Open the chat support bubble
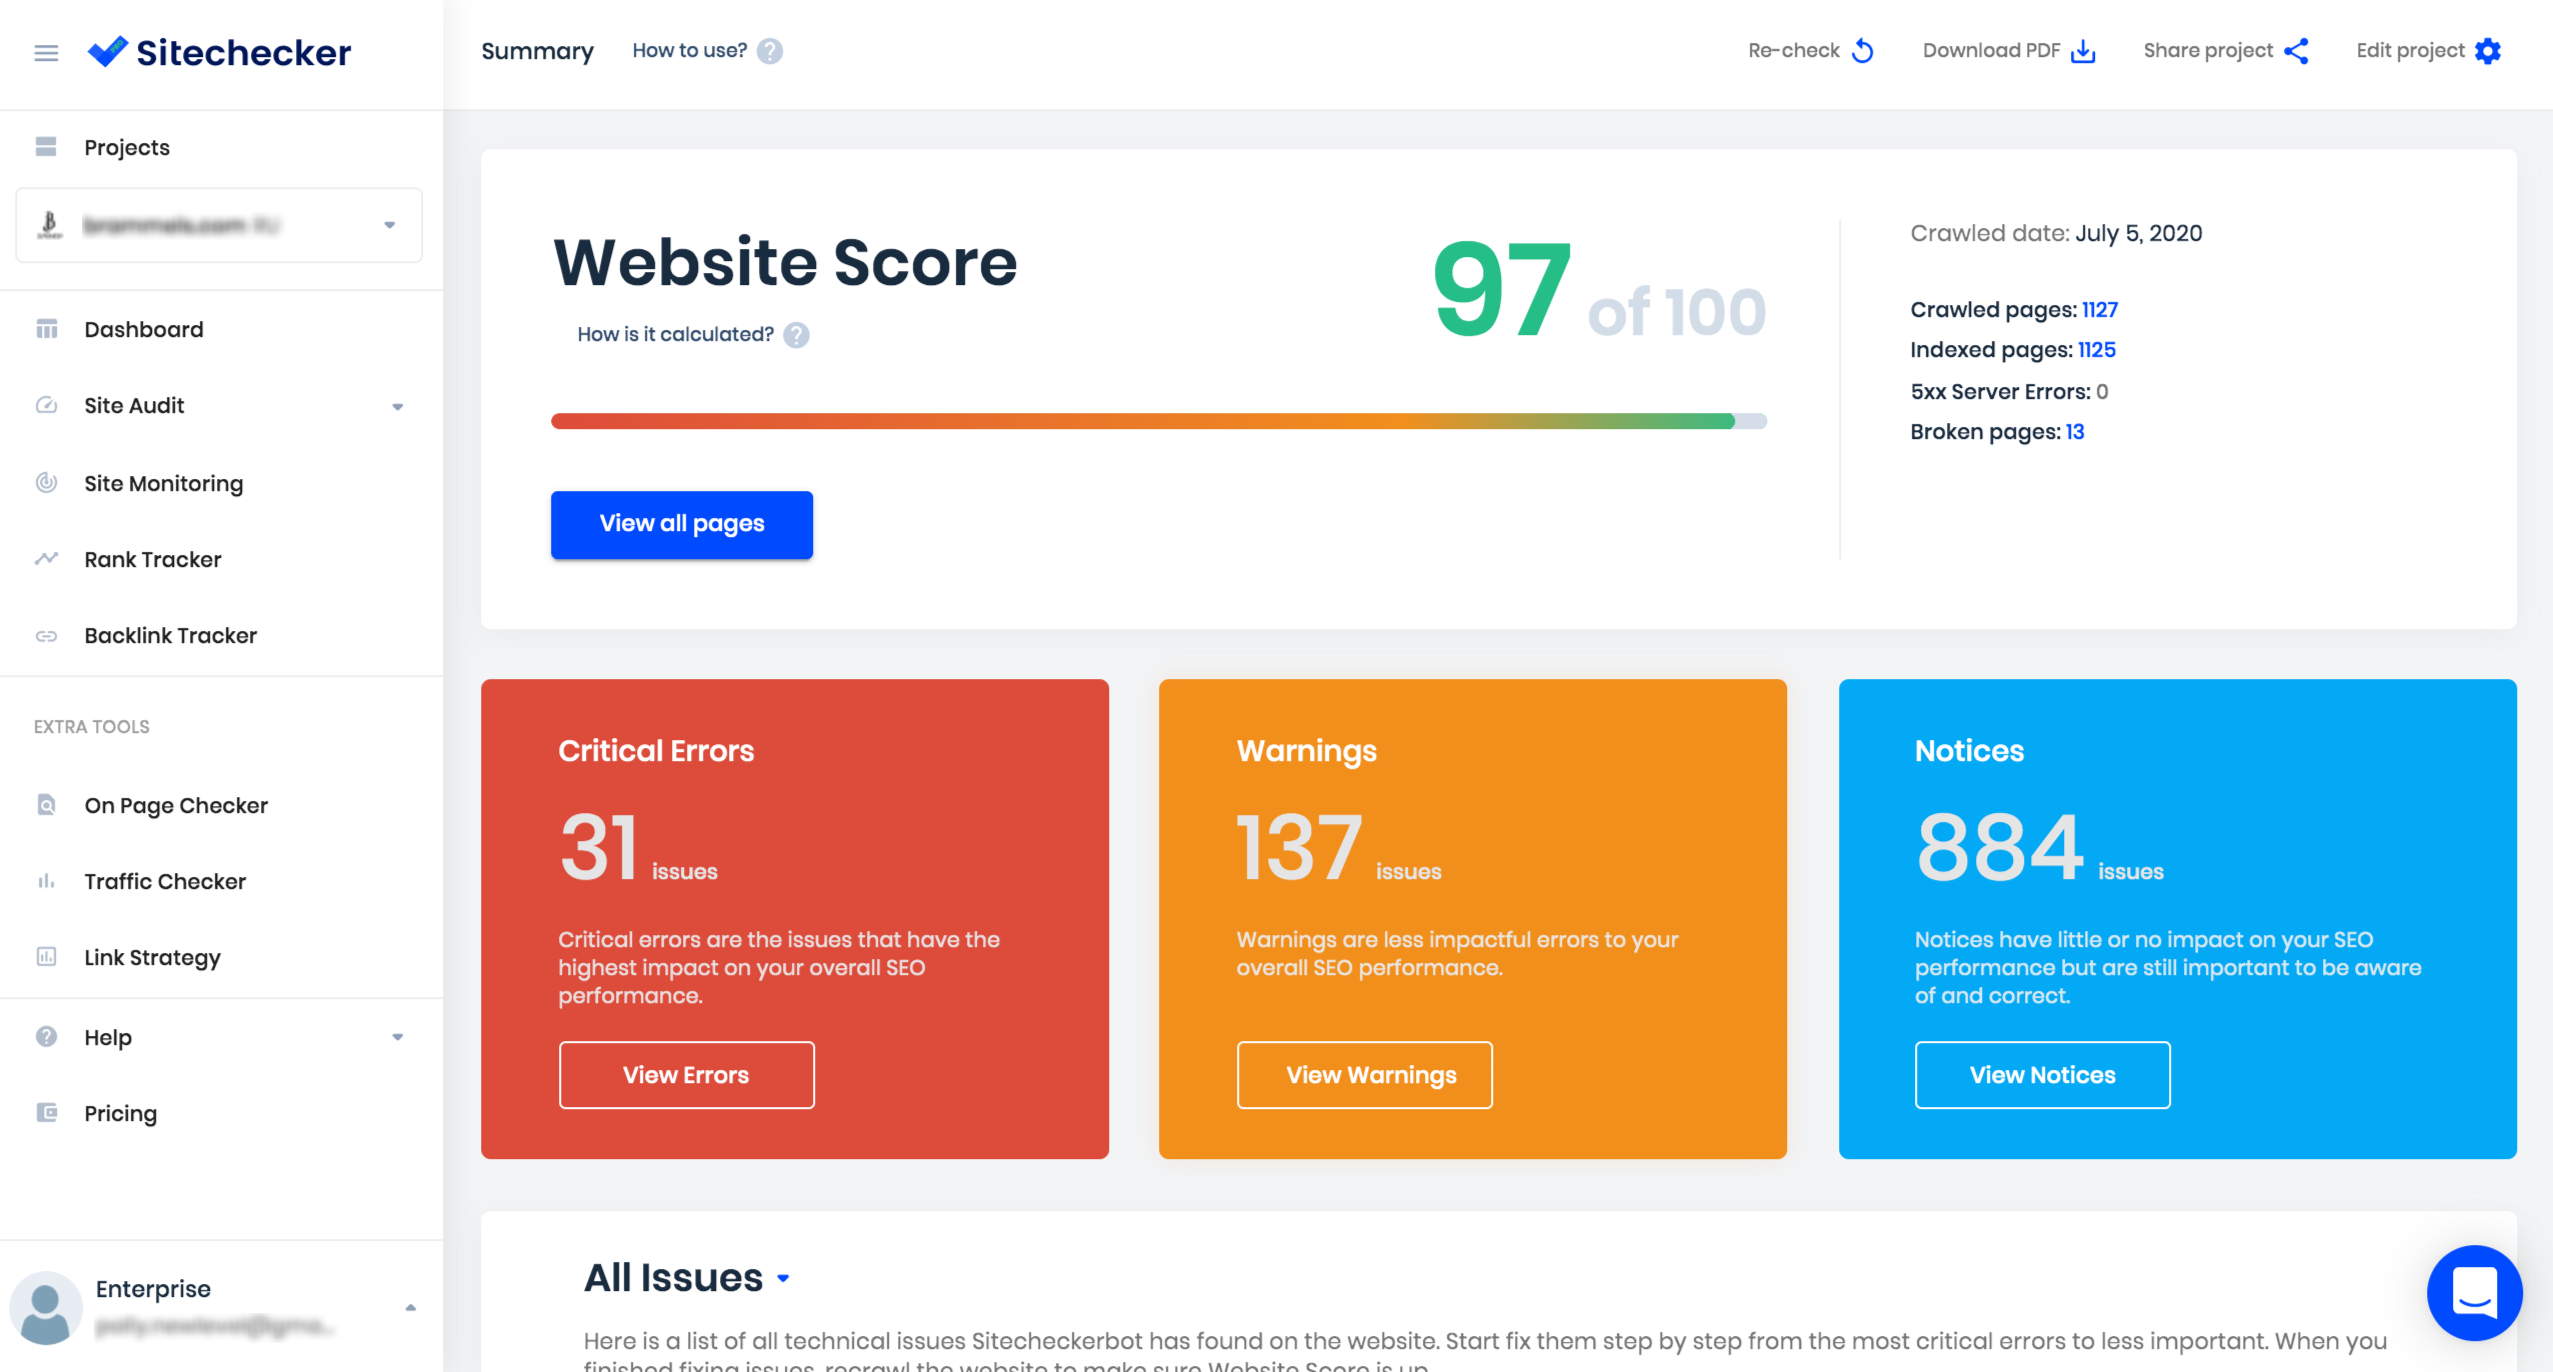The width and height of the screenshot is (2553, 1372). 2473,1292
